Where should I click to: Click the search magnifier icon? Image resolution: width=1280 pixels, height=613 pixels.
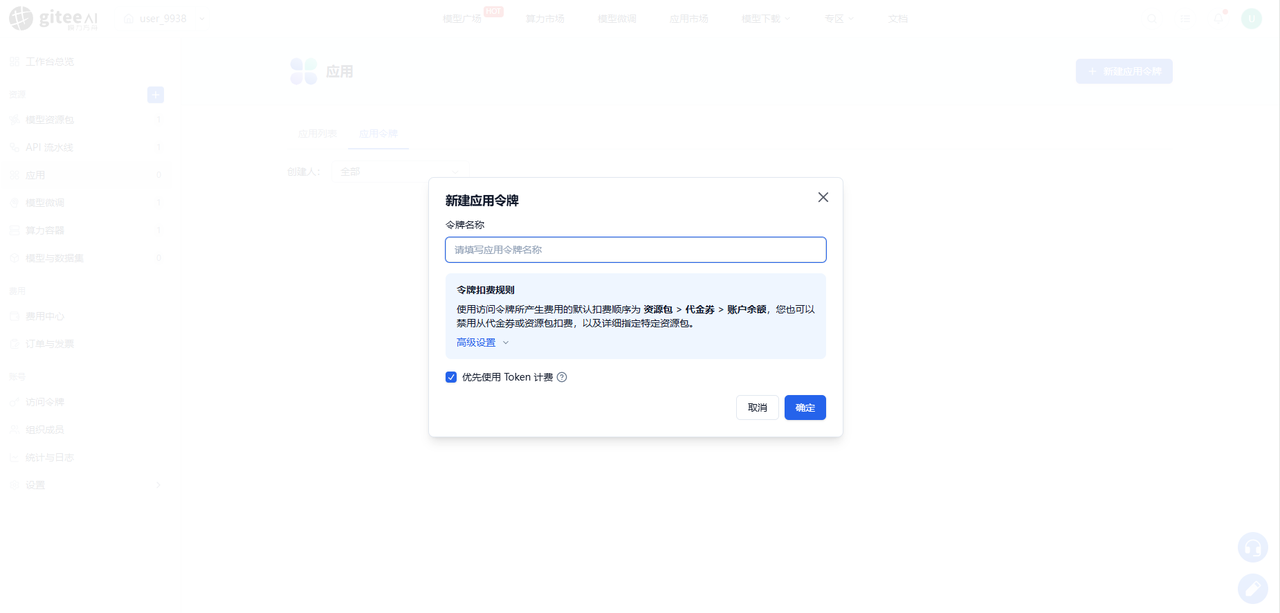[1152, 18]
